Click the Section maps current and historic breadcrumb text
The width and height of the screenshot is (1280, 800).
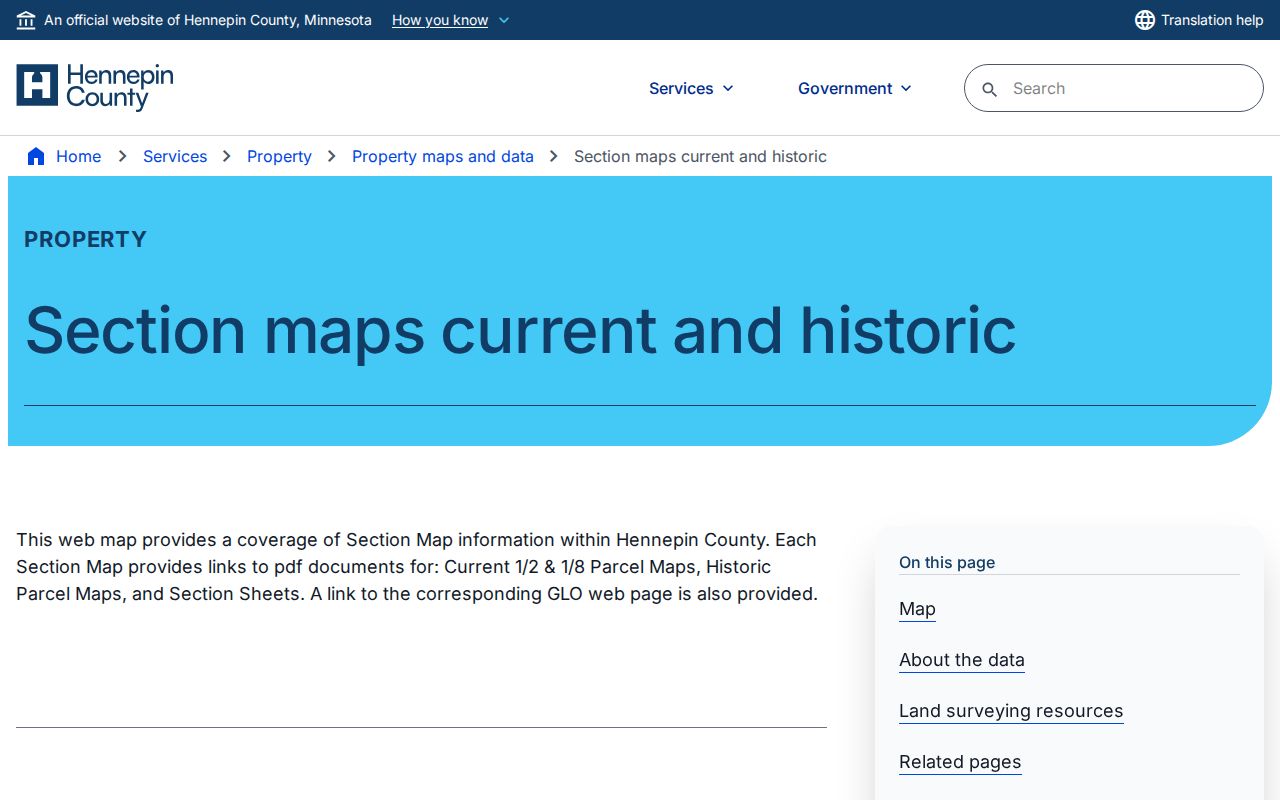700,156
